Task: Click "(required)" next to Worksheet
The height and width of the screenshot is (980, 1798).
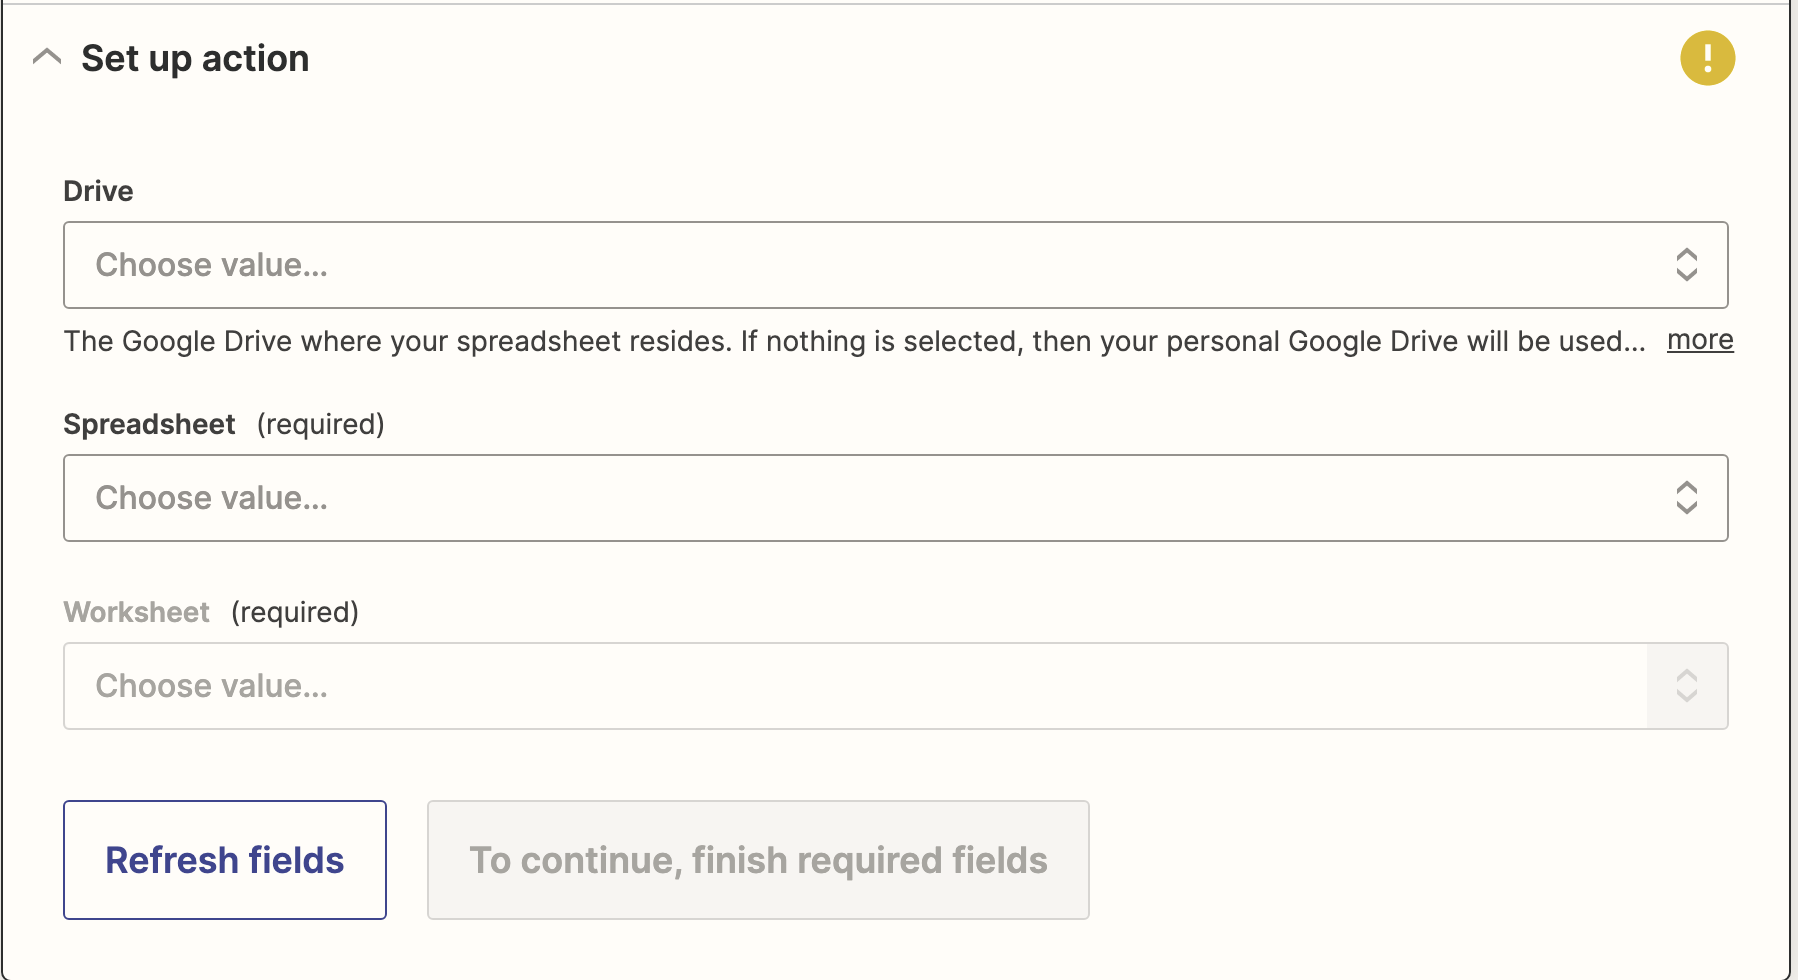Action: (294, 612)
